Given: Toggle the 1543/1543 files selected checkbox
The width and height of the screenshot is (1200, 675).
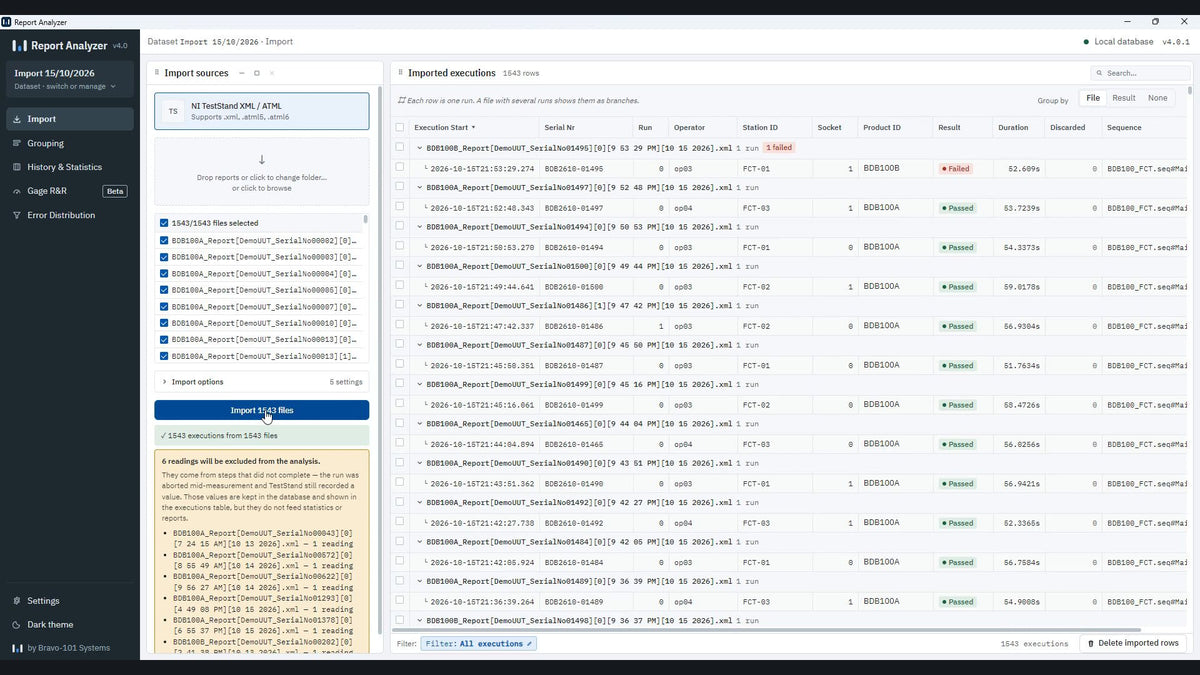Looking at the screenshot, I should [164, 223].
